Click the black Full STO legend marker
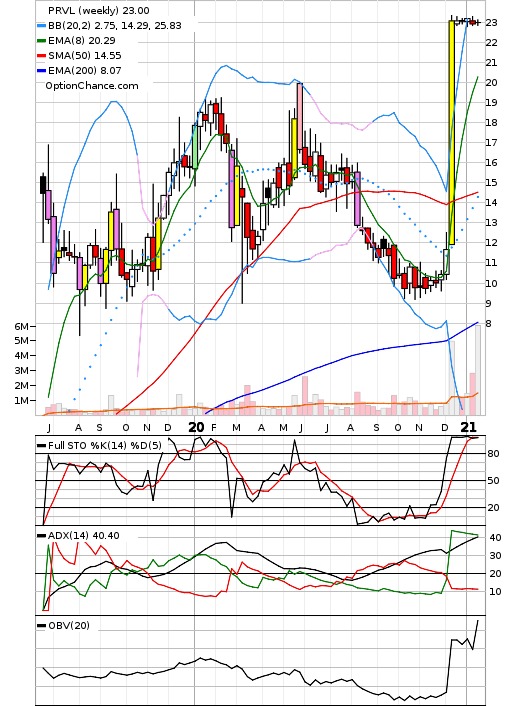 pyautogui.click(x=41, y=446)
